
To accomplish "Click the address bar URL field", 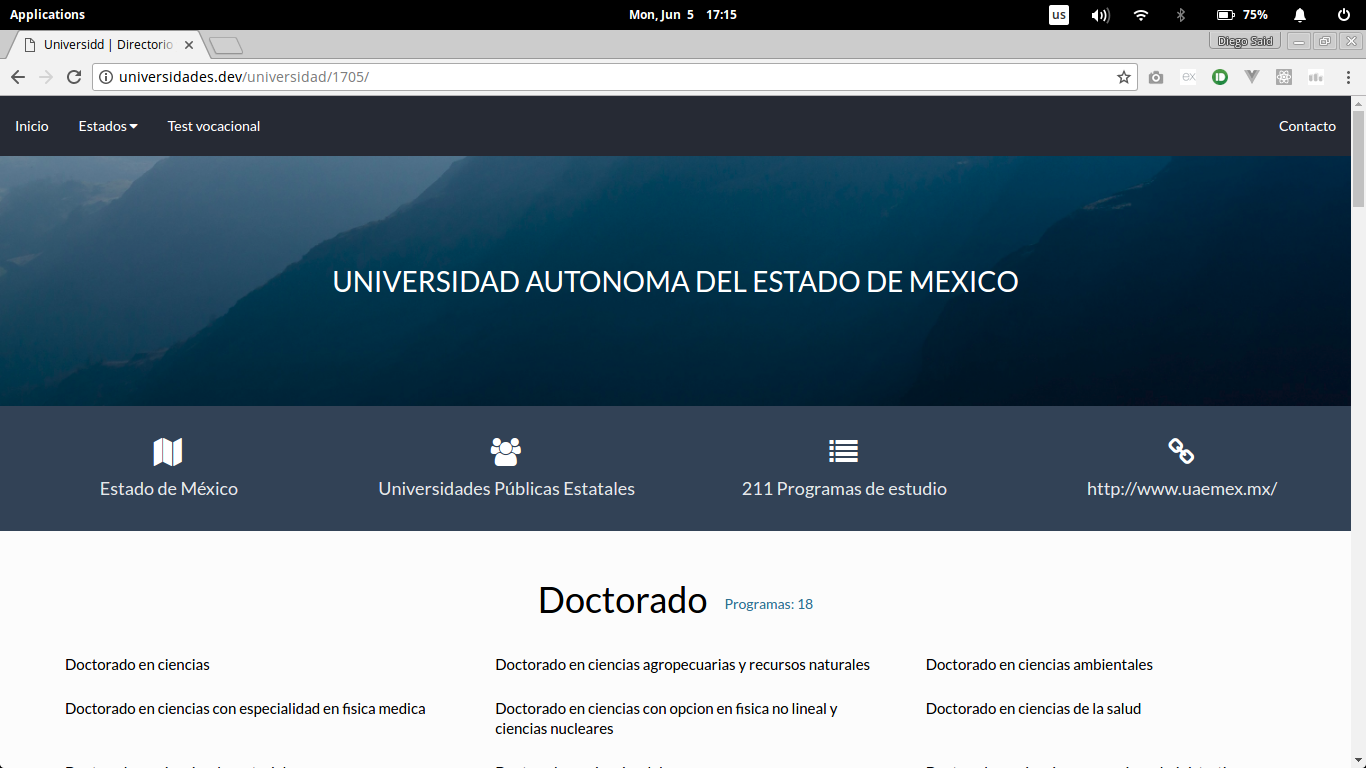I will pos(615,77).
